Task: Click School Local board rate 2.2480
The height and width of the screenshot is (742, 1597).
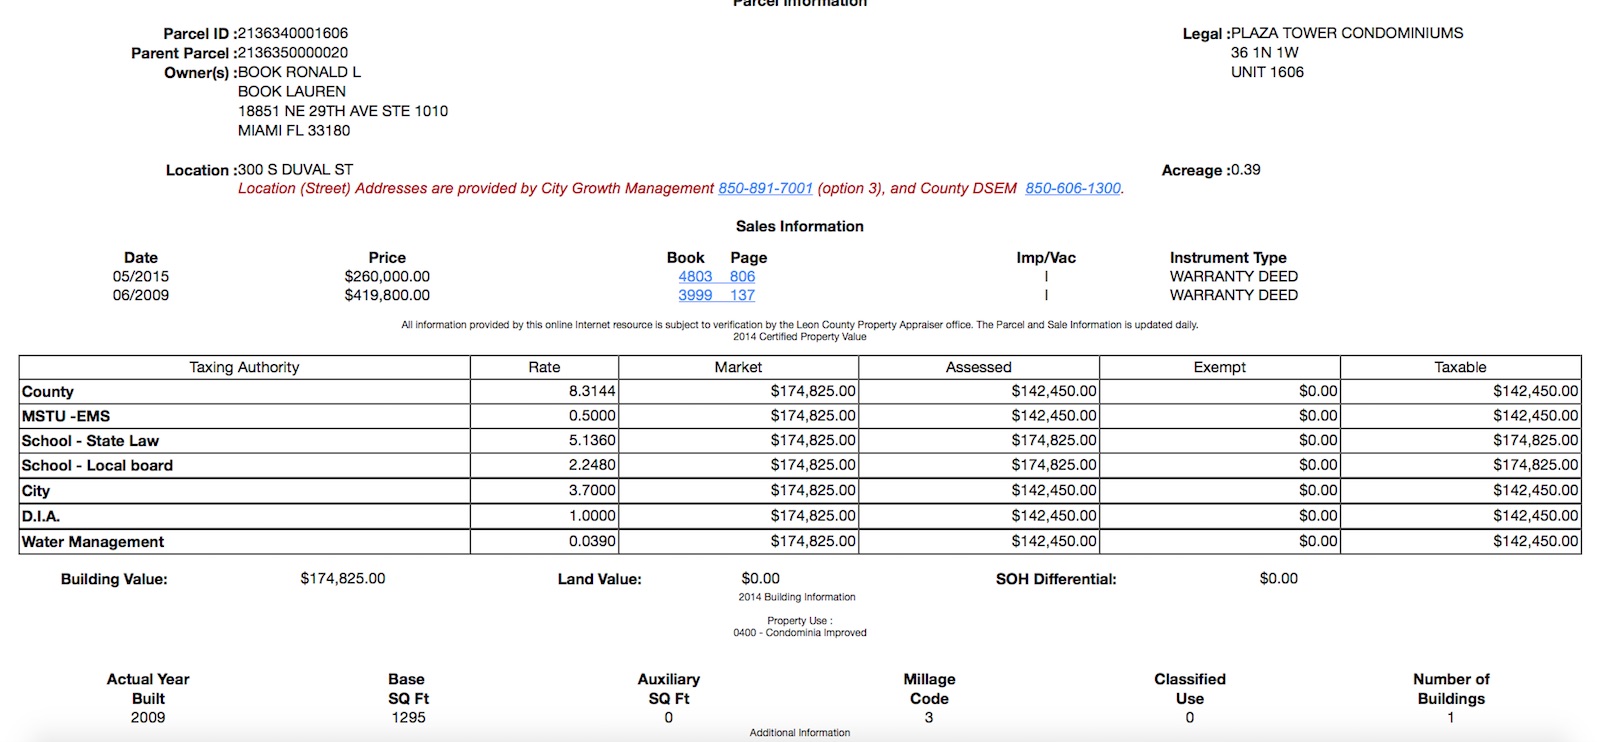Action: 592,465
